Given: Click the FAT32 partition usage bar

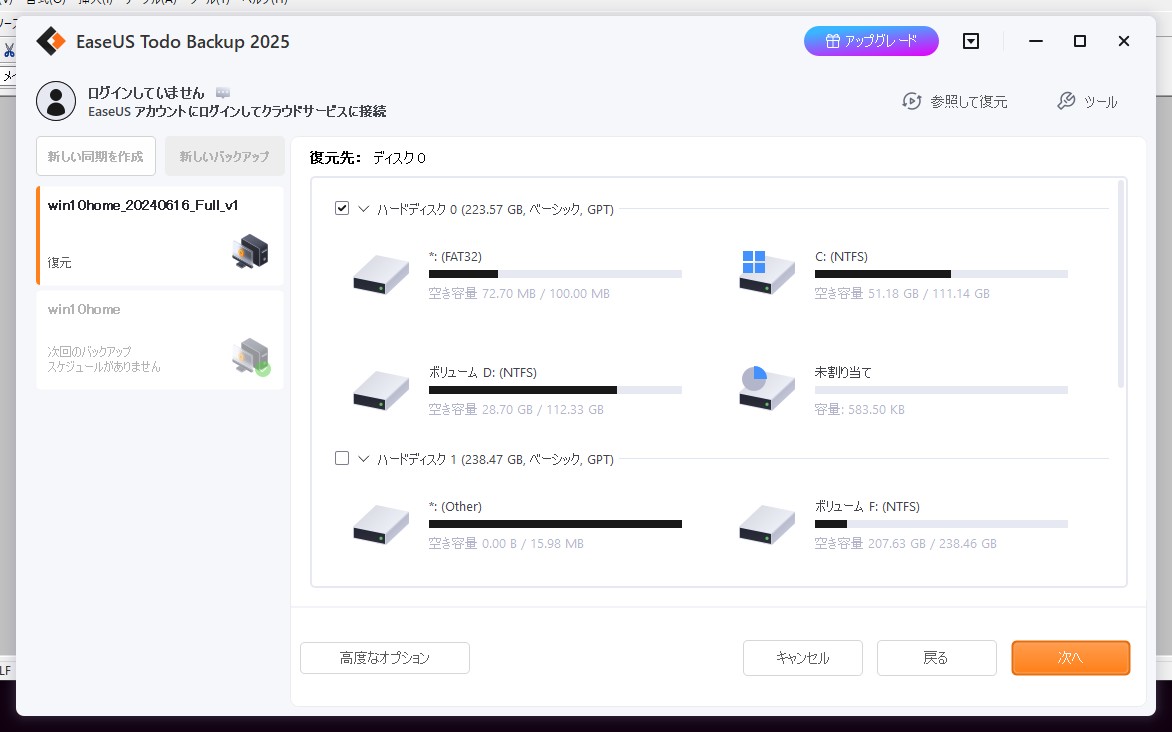Looking at the screenshot, I should [555, 274].
